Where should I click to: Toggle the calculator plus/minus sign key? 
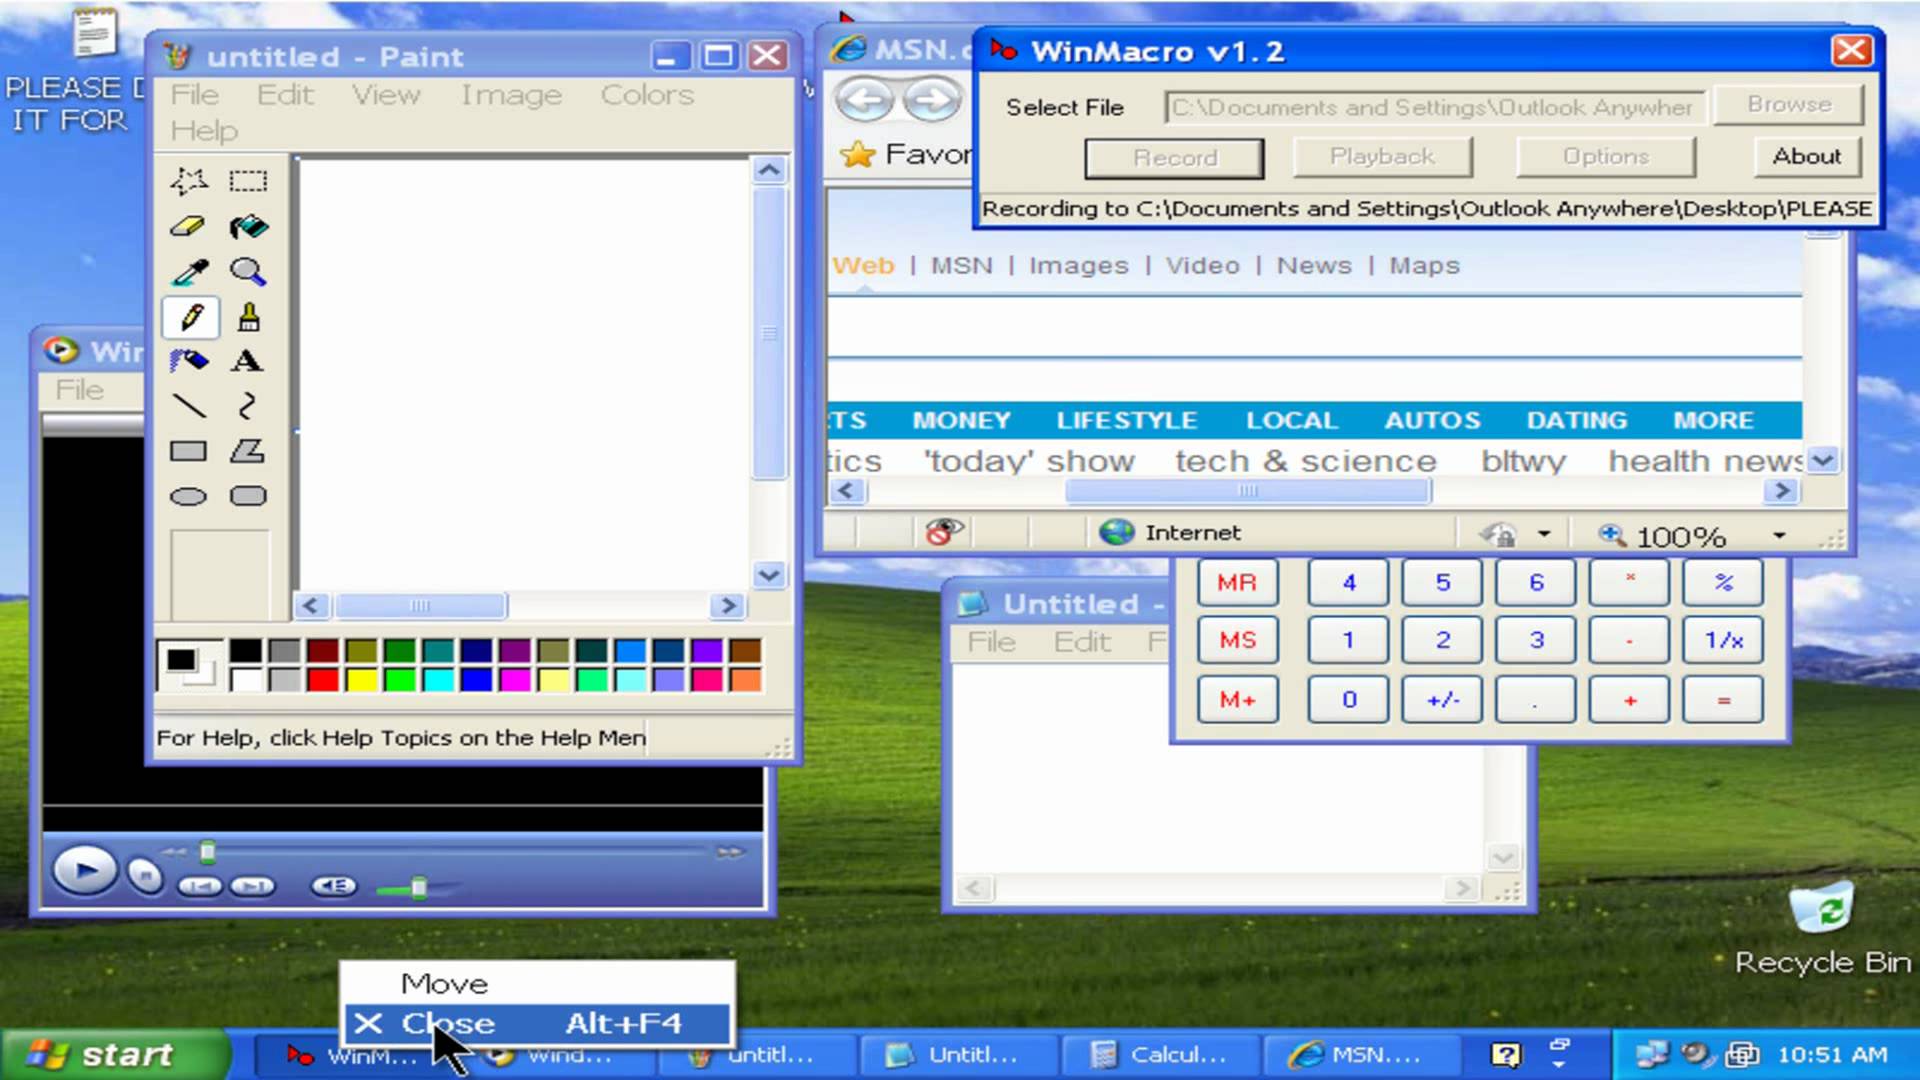point(1442,700)
